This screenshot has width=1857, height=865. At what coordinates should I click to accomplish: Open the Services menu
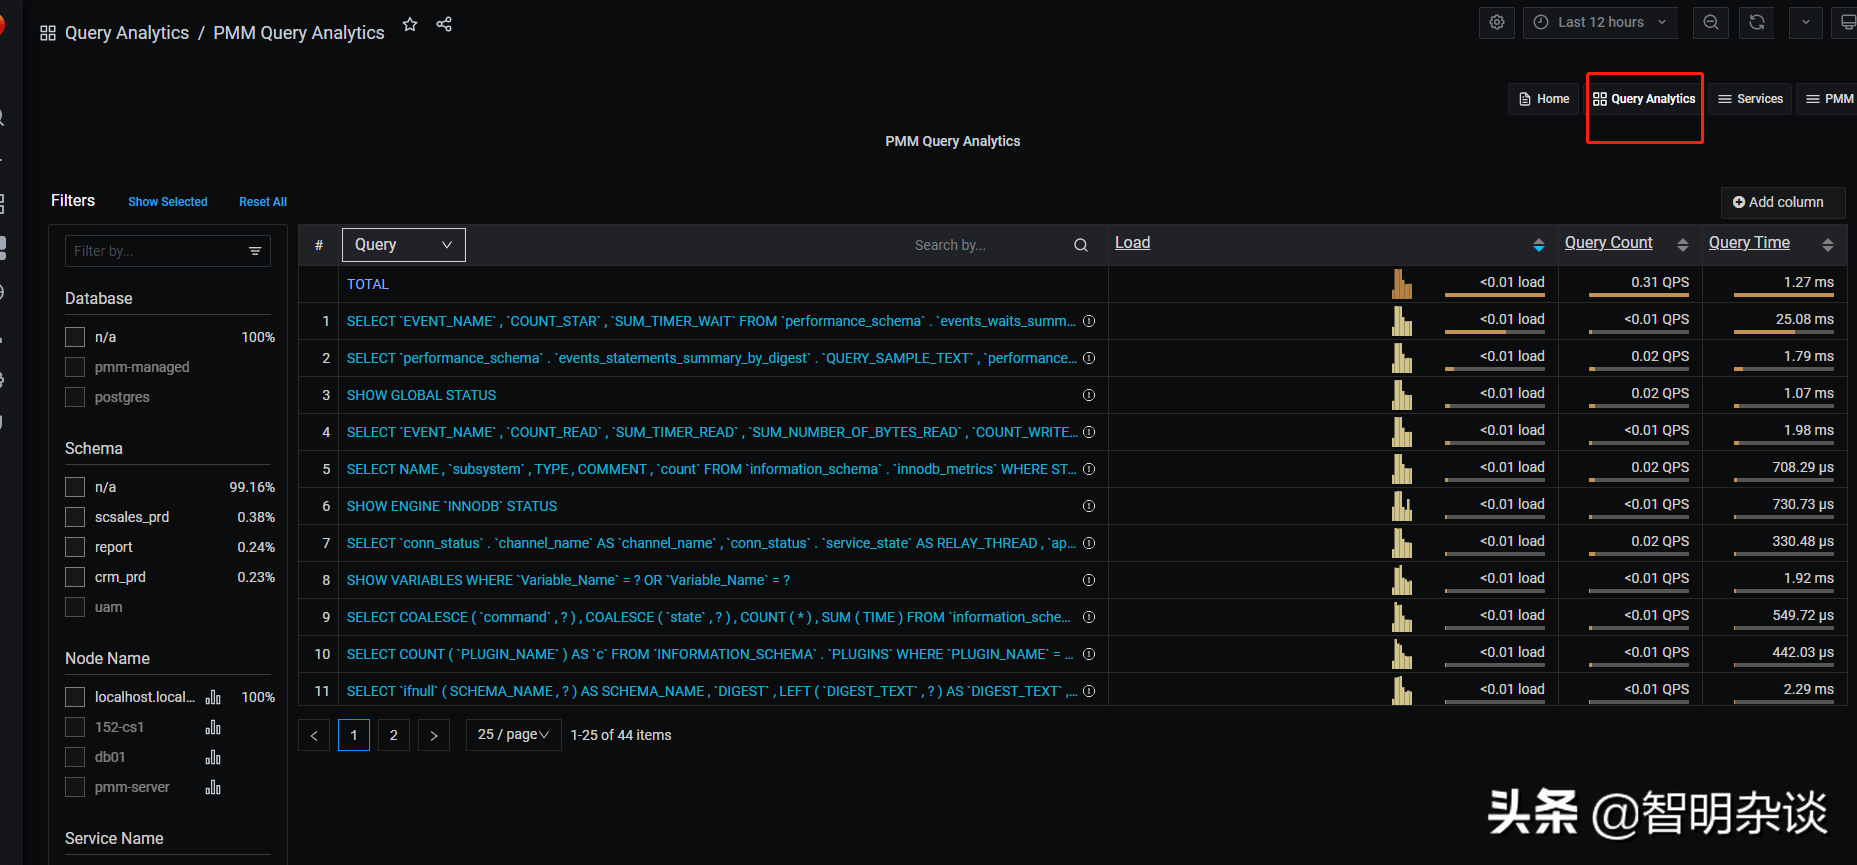coord(1750,99)
